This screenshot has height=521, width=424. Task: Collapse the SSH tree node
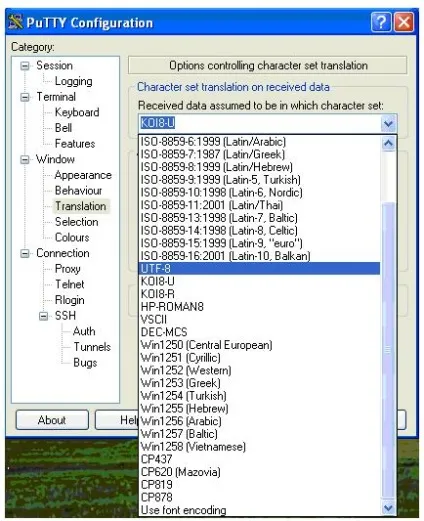click(x=44, y=316)
